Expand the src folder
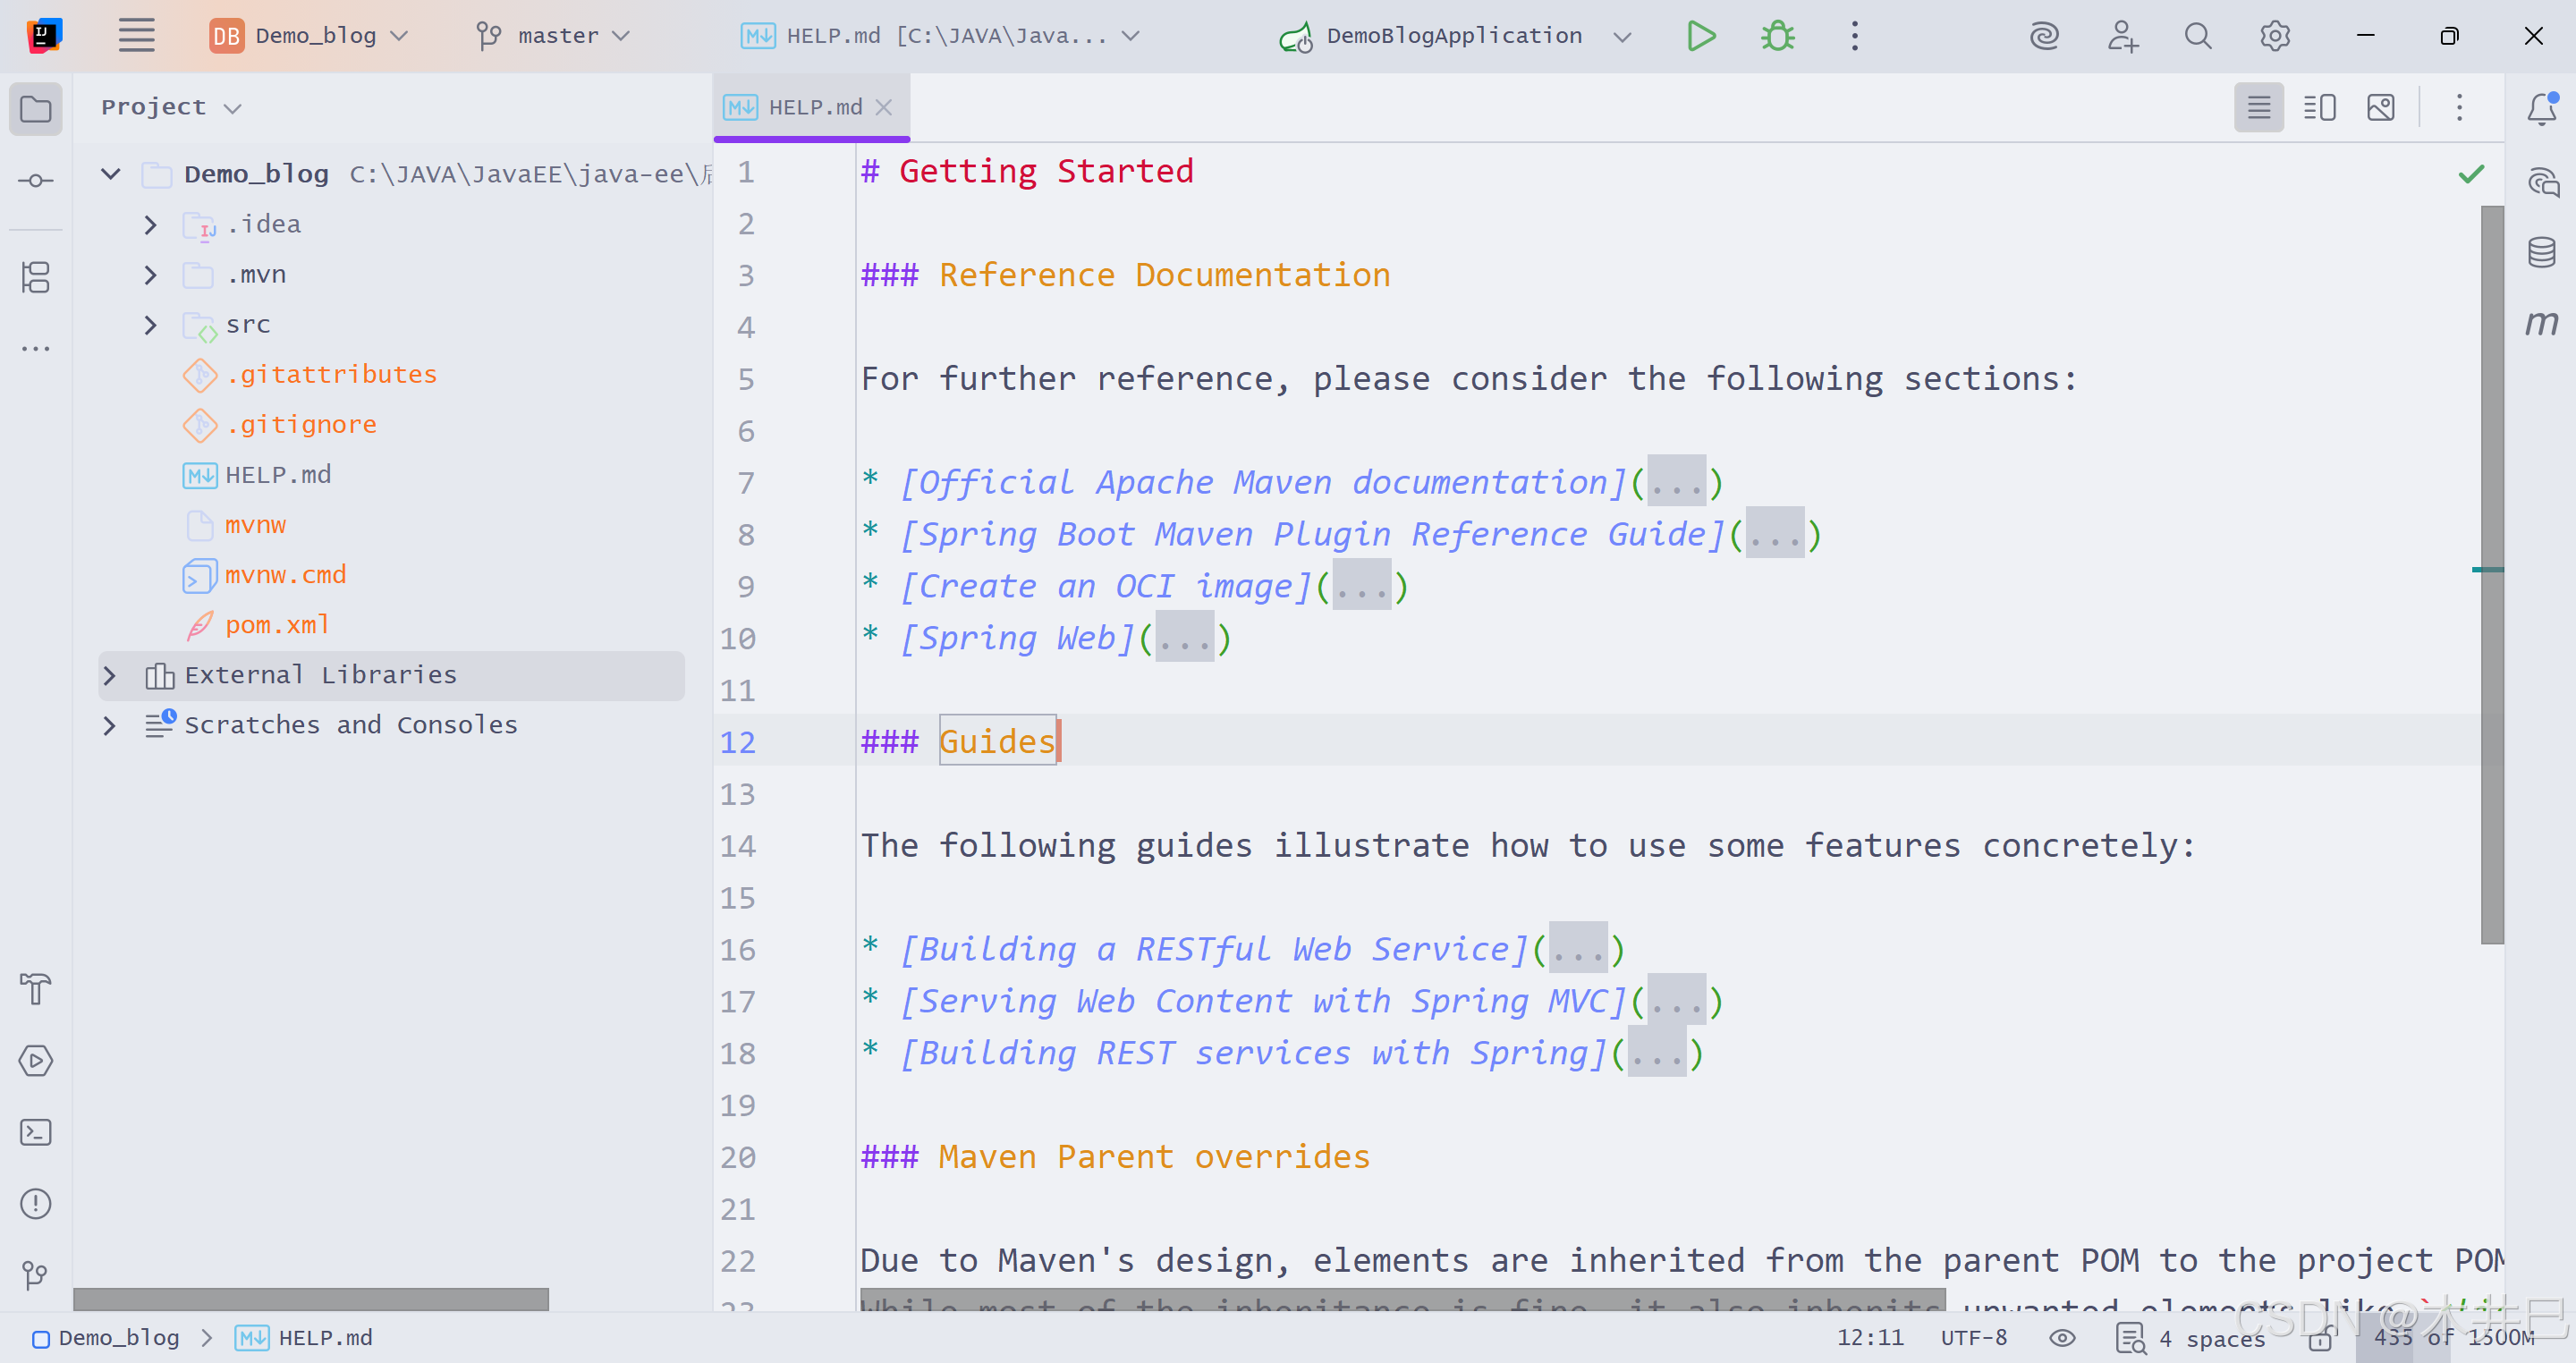2576x1363 pixels. [x=150, y=325]
